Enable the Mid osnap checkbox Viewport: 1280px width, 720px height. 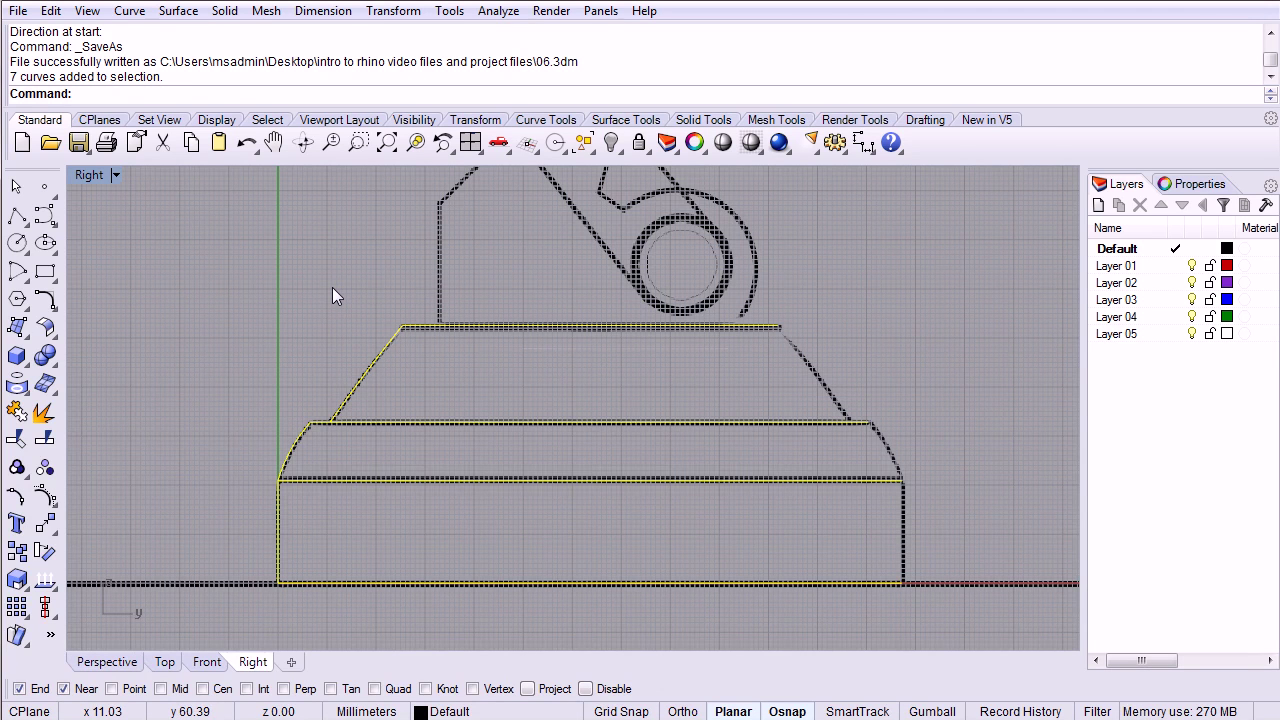click(x=161, y=689)
